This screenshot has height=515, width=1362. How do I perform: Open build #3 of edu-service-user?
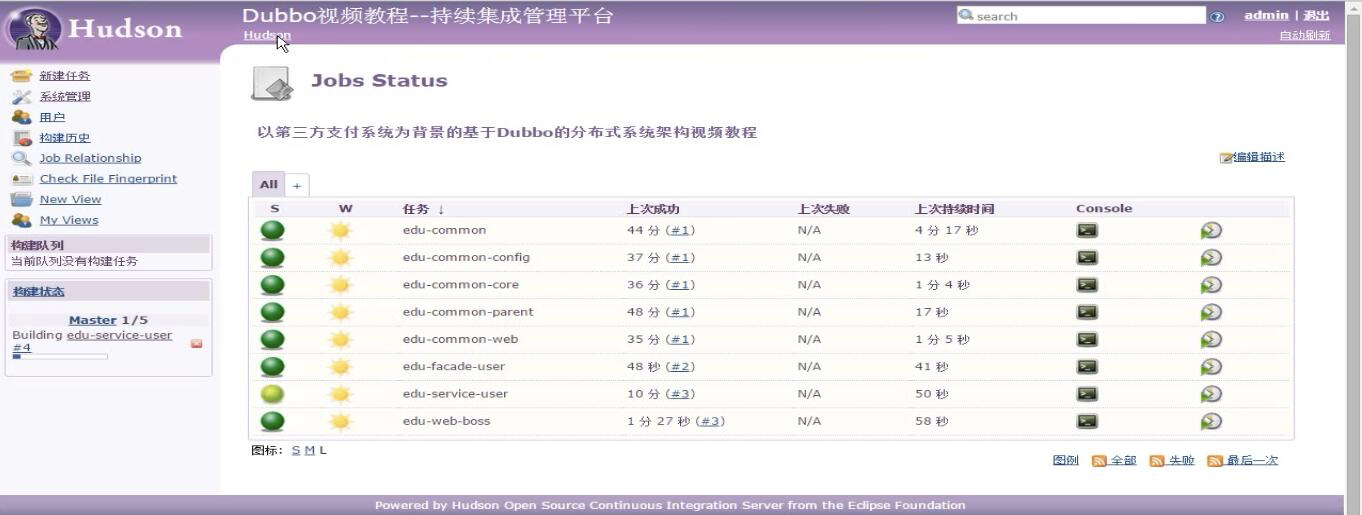pos(681,394)
